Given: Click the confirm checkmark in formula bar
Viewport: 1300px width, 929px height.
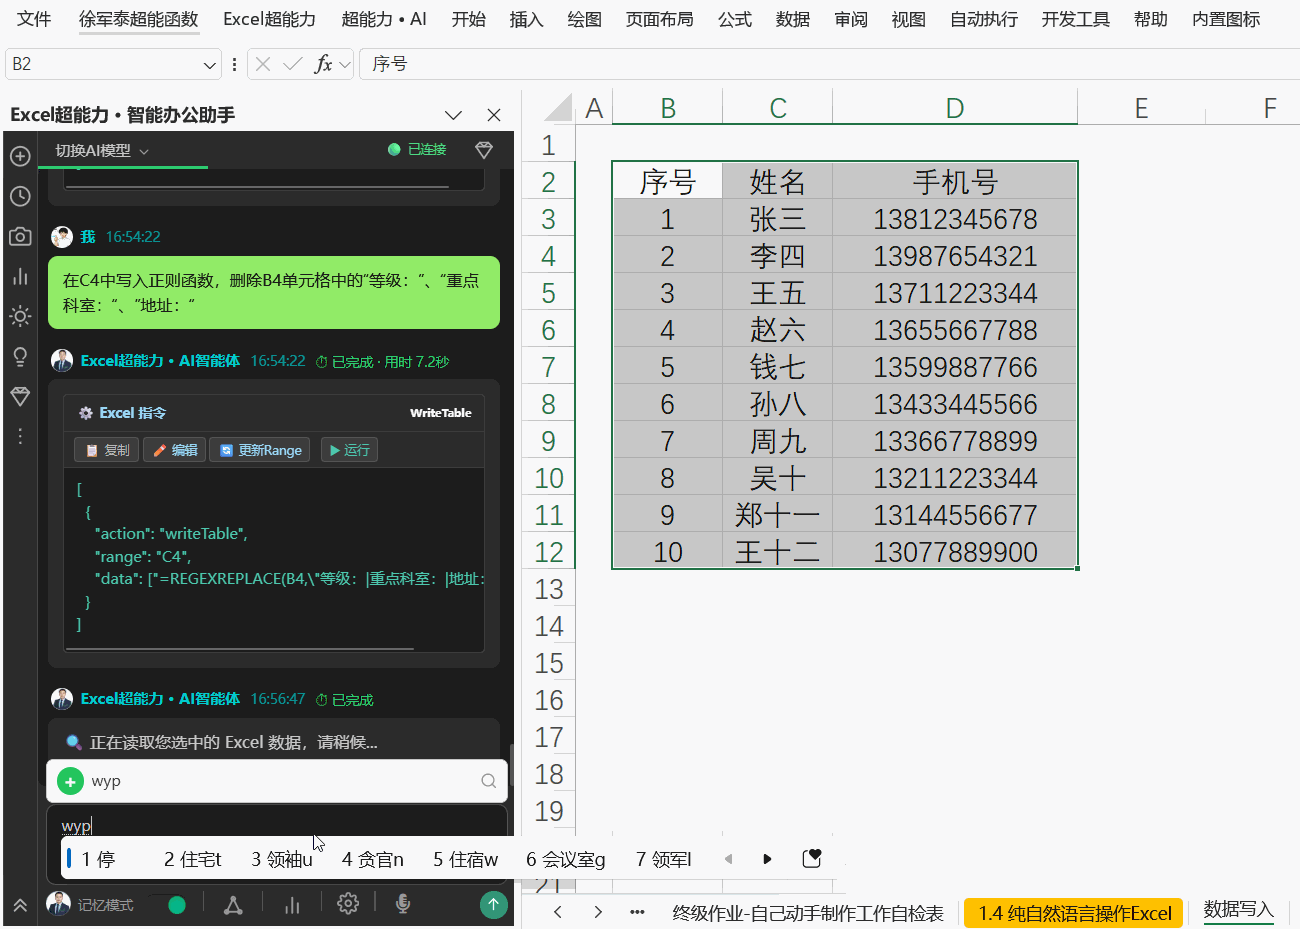Looking at the screenshot, I should (293, 64).
